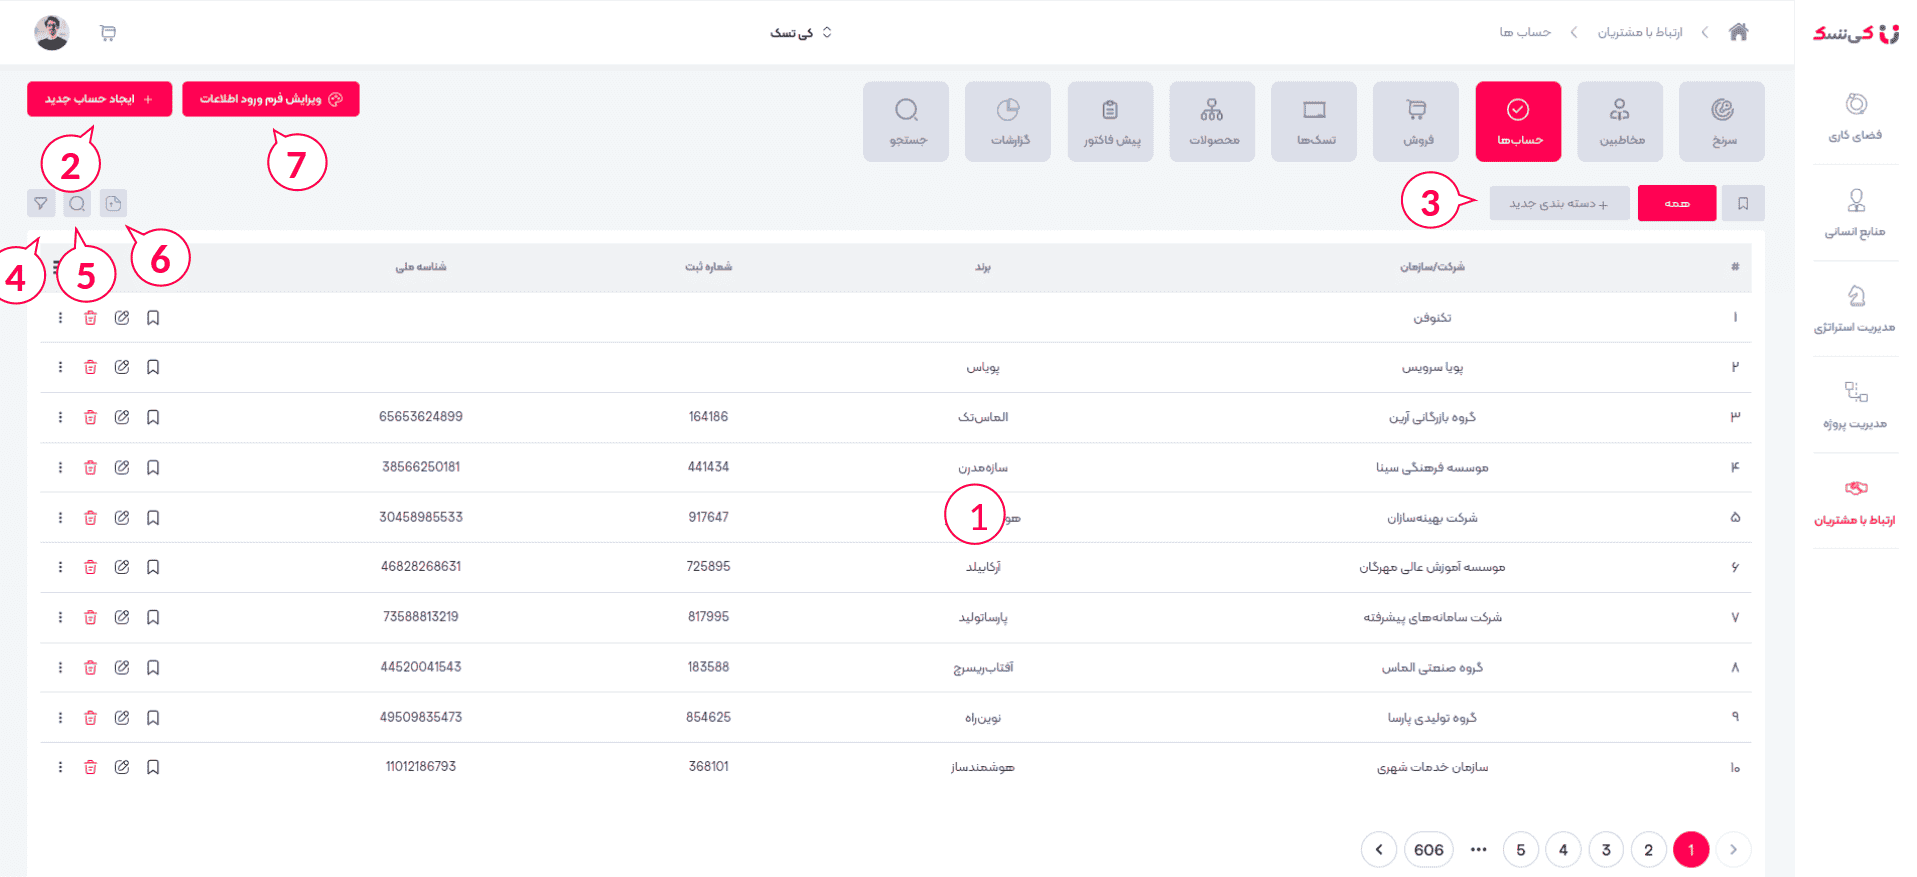Screen dimensions: 1917x877
Task: Delete the تکنوفن row using the trash icon
Action: click(x=90, y=318)
